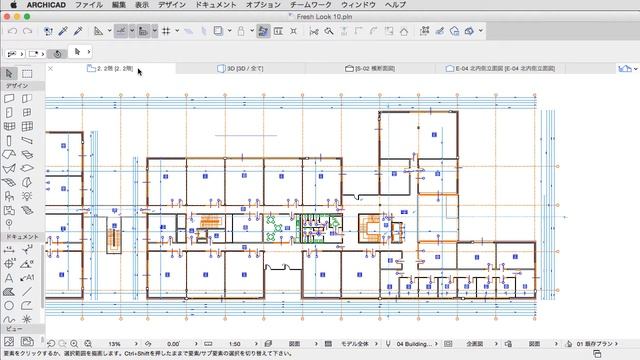Image resolution: width=640 pixels, height=360 pixels.
Task: Toggle Grid Snap hash icon
Action: tap(166, 31)
